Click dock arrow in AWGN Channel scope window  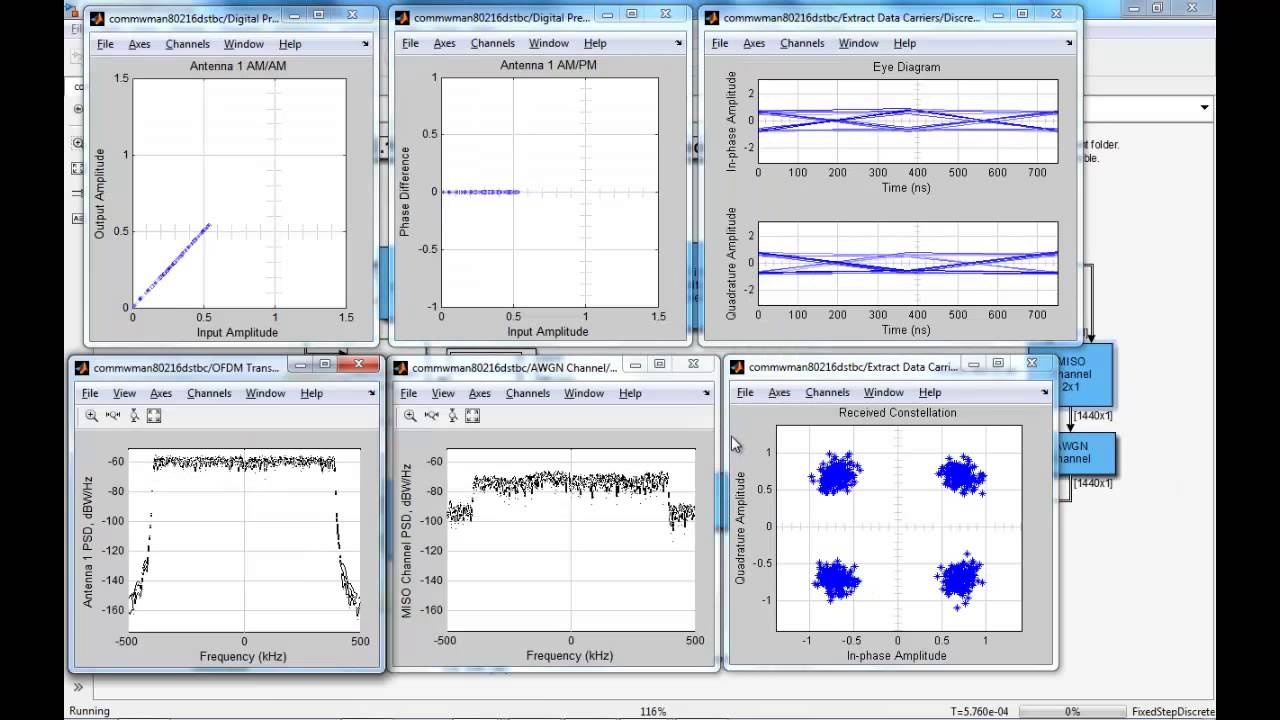708,394
